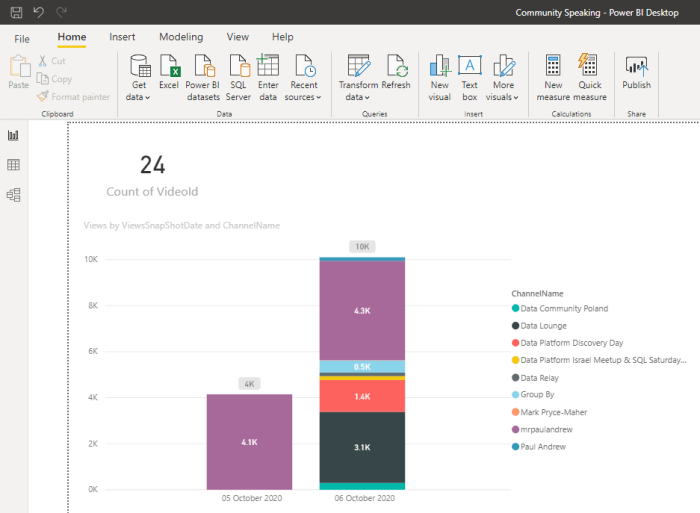Click the Save icon in title bar
The width and height of the screenshot is (700, 513).
(x=16, y=12)
